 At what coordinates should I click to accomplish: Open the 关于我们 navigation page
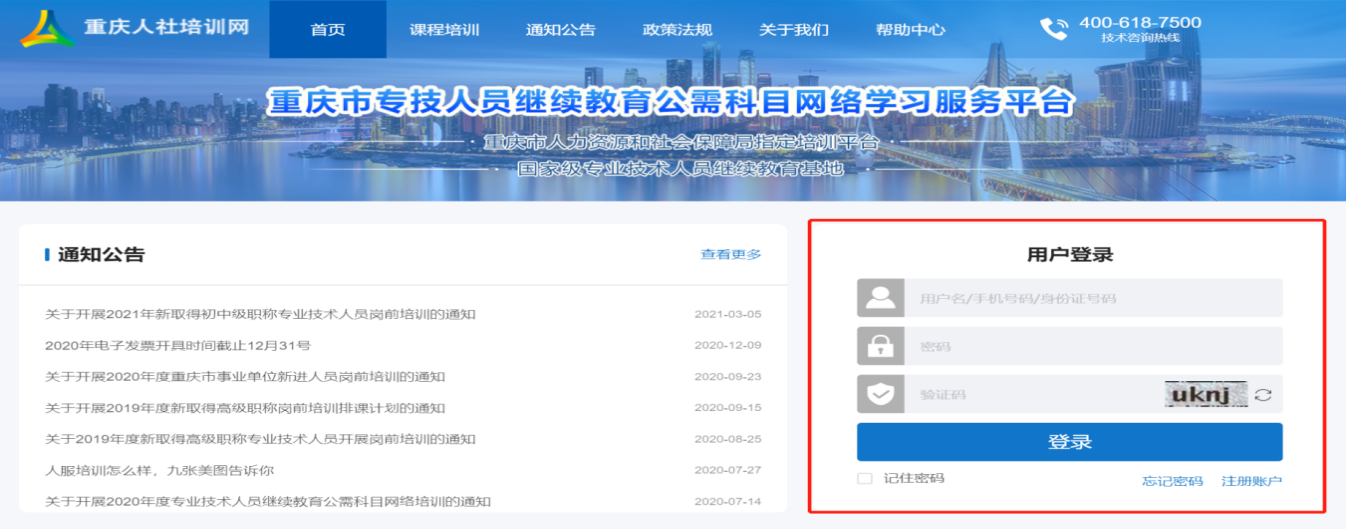coord(793,29)
